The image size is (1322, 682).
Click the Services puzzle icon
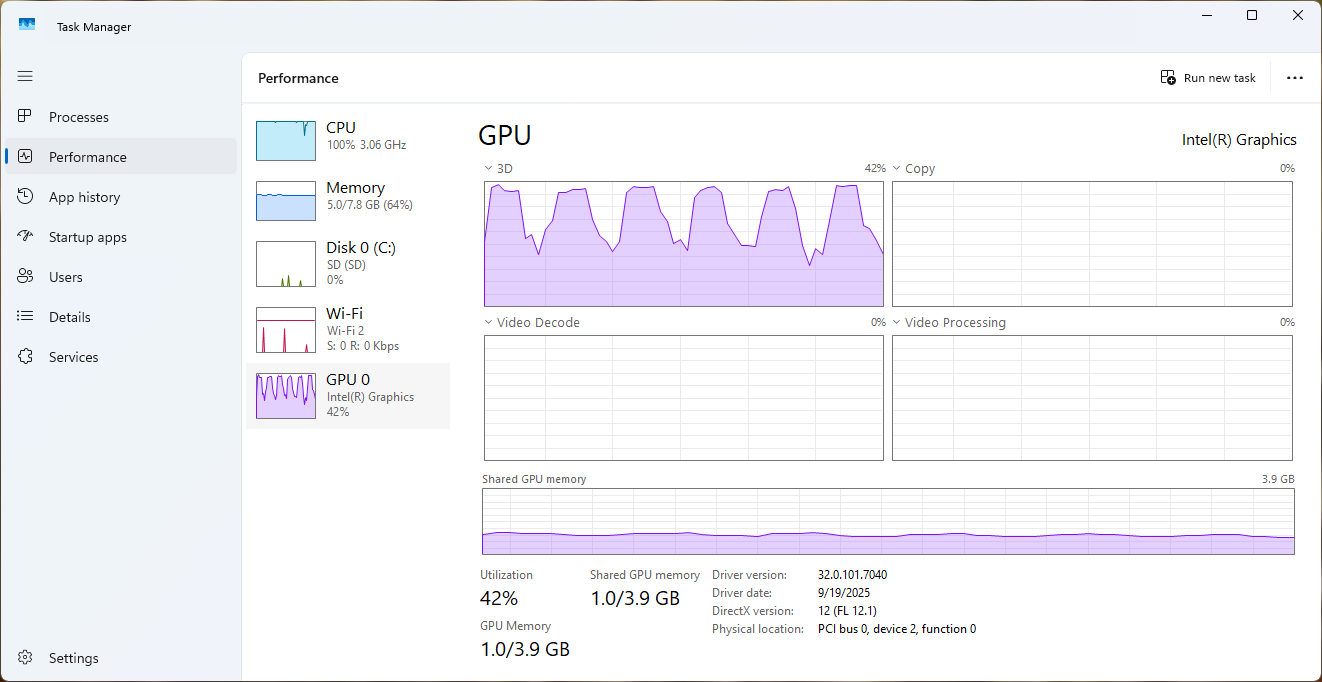[26, 357]
